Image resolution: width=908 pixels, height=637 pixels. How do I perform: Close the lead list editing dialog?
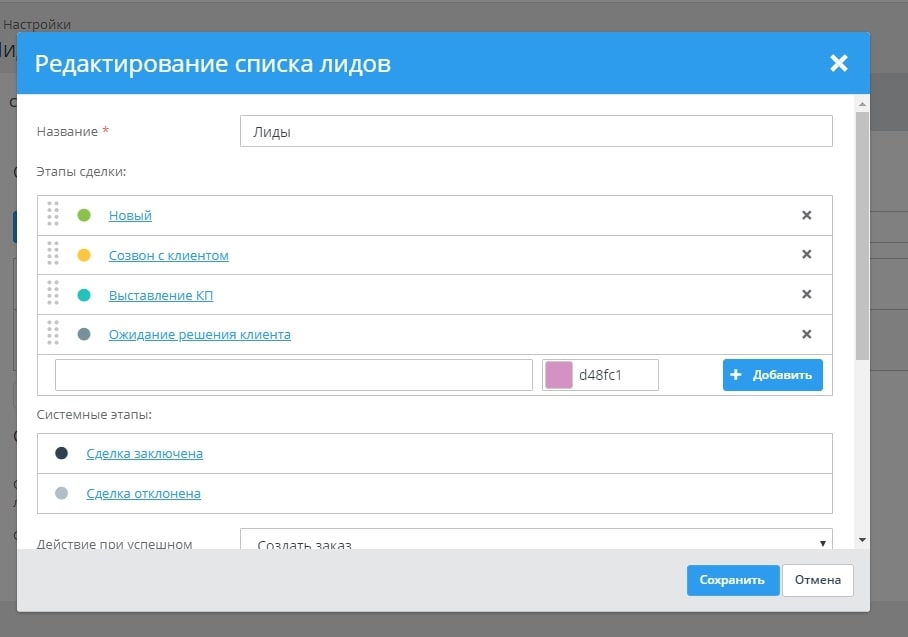click(x=839, y=63)
